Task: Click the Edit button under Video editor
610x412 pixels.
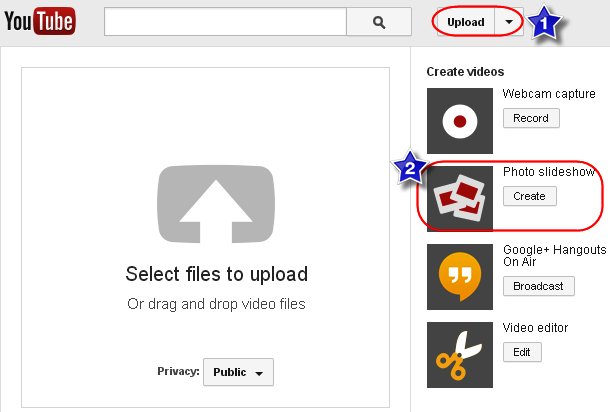Action: coord(522,352)
